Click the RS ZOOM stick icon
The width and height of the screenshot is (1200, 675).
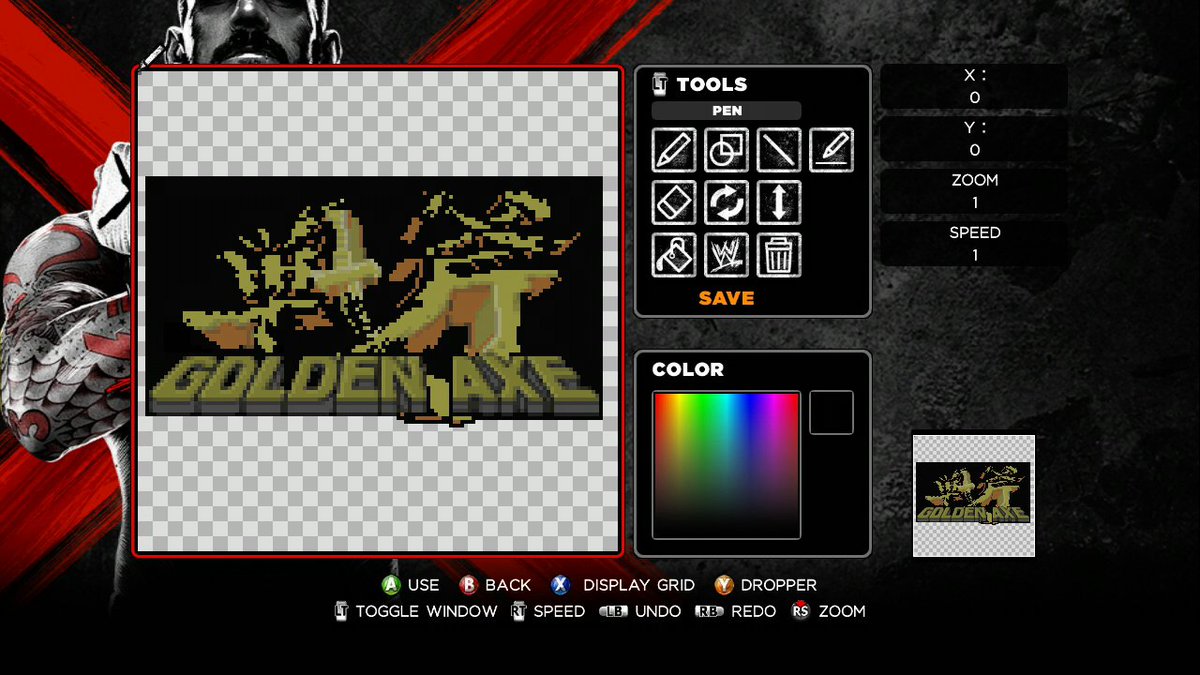(800, 610)
